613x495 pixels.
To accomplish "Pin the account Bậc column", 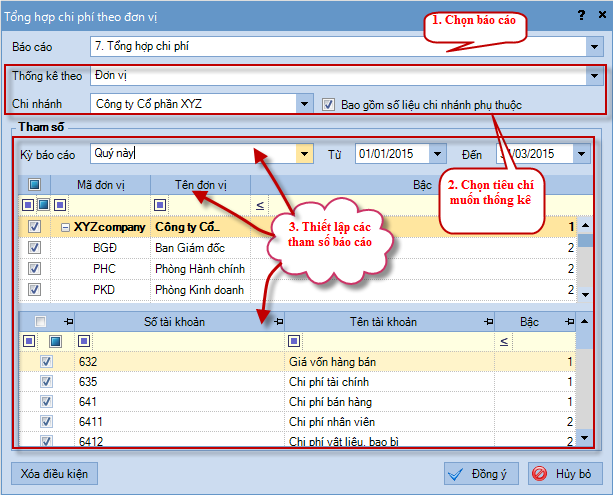I will click(x=570, y=322).
